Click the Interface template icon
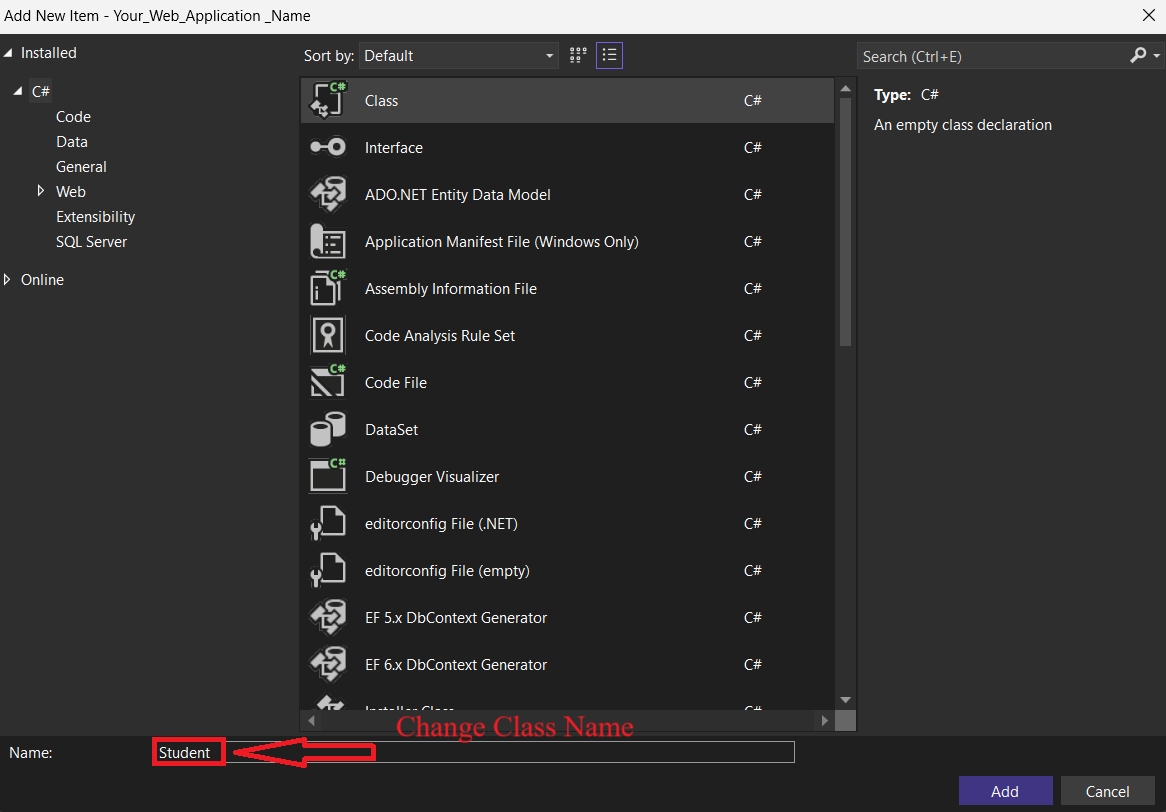 point(328,148)
